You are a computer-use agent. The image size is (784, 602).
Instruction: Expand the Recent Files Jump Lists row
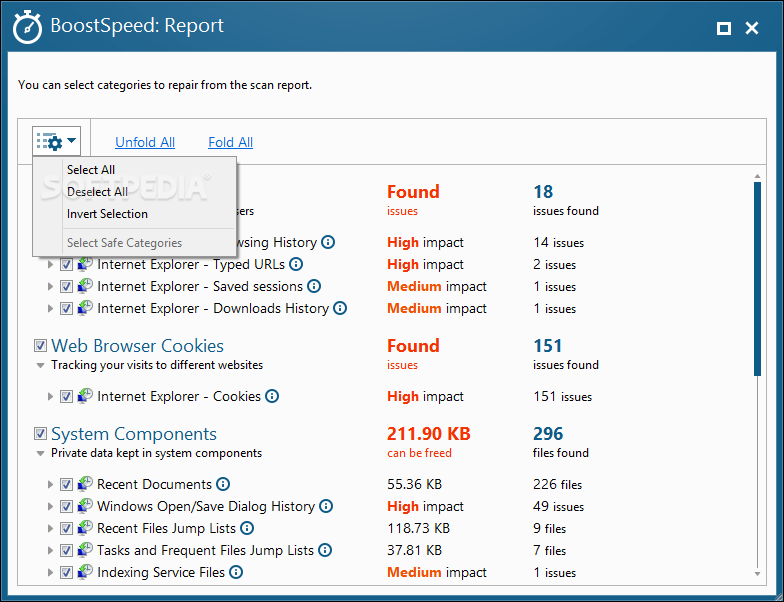click(x=50, y=528)
